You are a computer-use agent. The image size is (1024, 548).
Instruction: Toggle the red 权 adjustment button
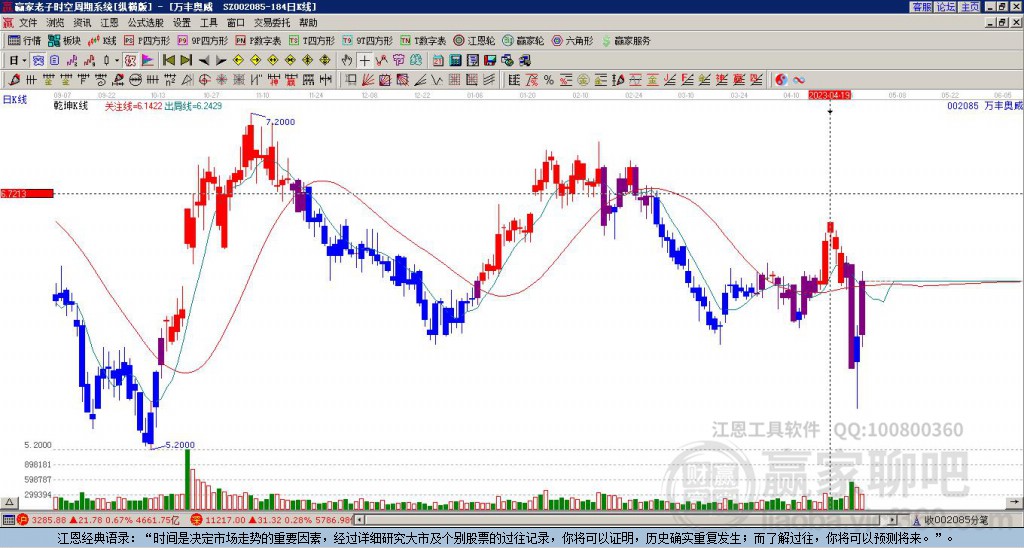coord(131,61)
